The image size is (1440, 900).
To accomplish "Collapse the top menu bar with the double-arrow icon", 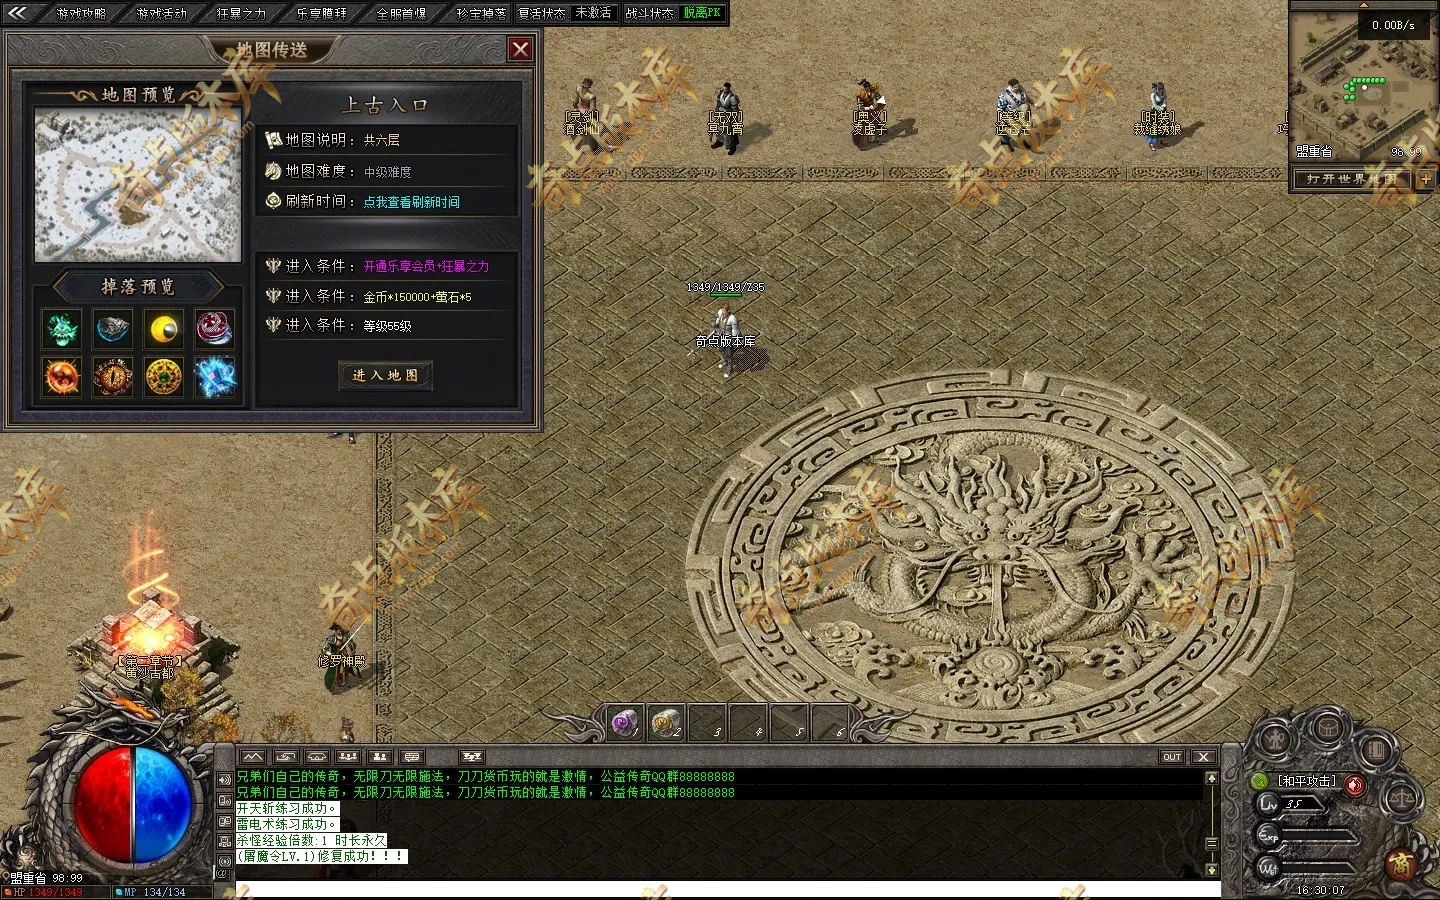I will (18, 13).
